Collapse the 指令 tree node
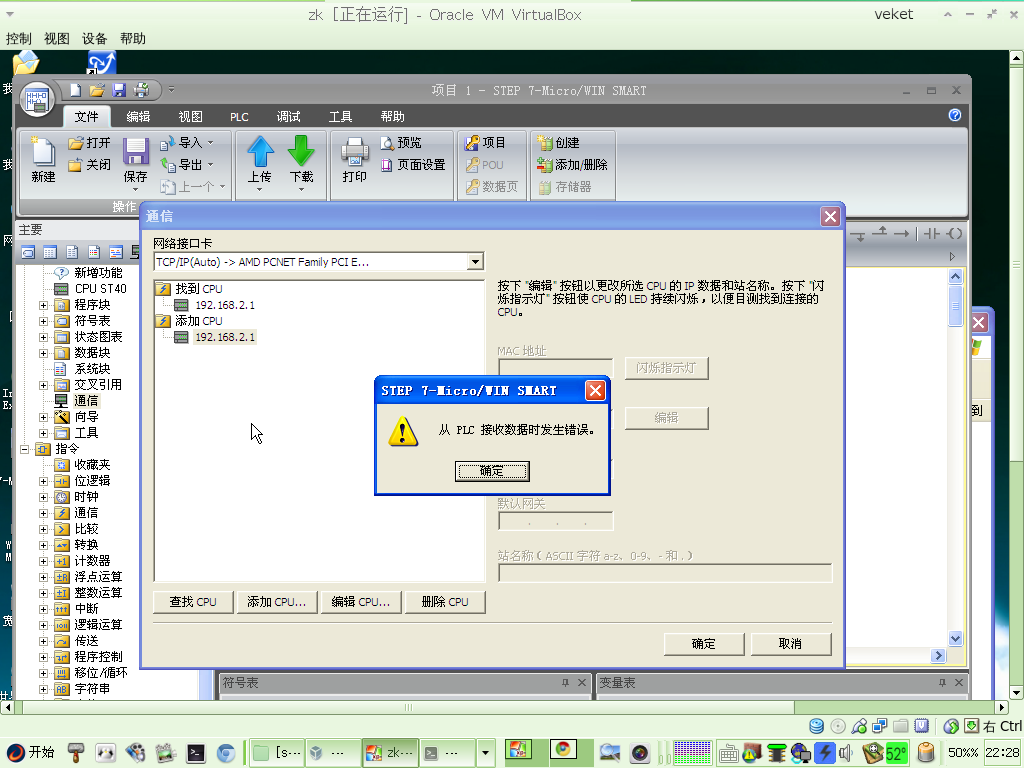This screenshot has height=768, width=1024. point(24,449)
